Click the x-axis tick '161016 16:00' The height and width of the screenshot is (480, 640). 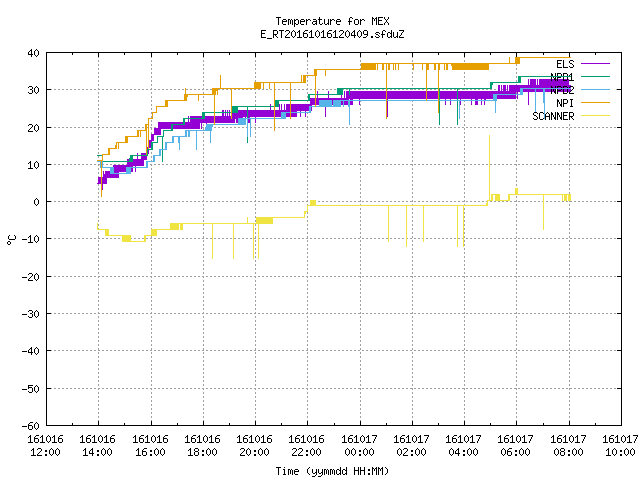point(150,446)
